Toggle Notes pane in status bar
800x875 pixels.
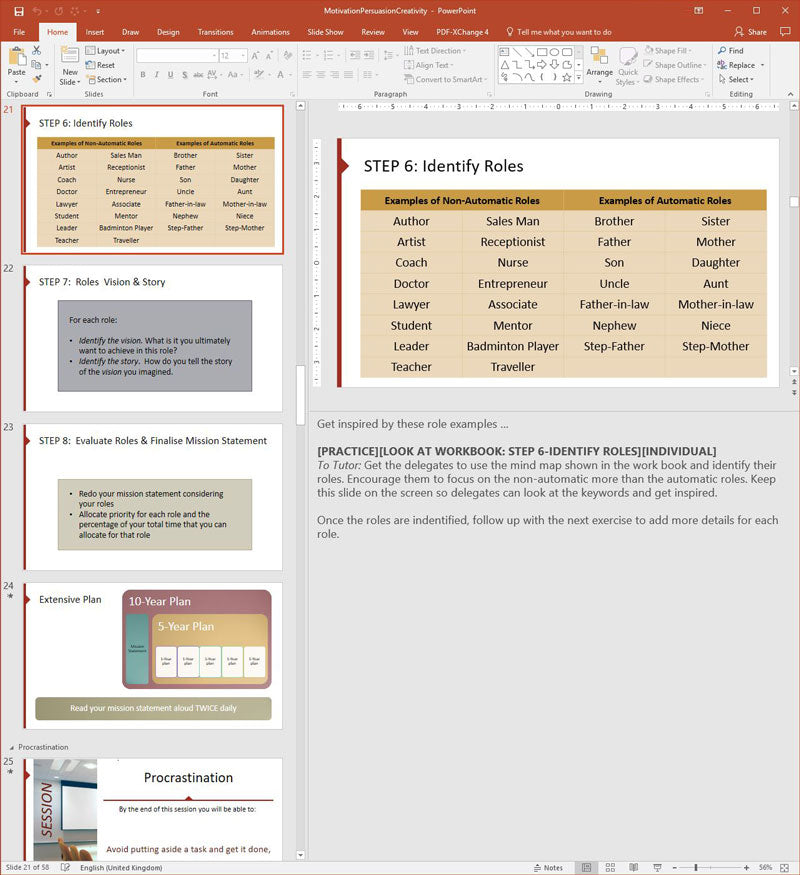[548, 868]
